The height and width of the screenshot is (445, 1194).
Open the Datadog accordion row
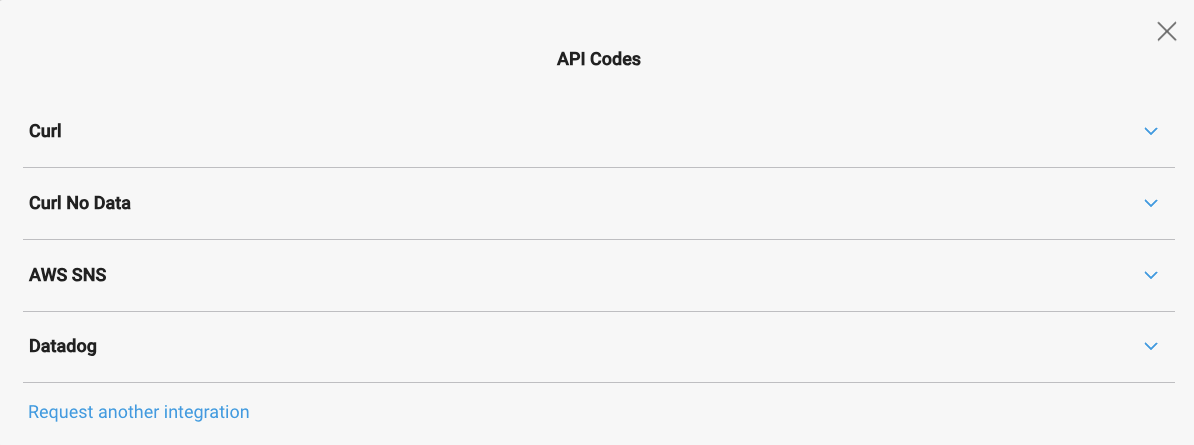598,347
